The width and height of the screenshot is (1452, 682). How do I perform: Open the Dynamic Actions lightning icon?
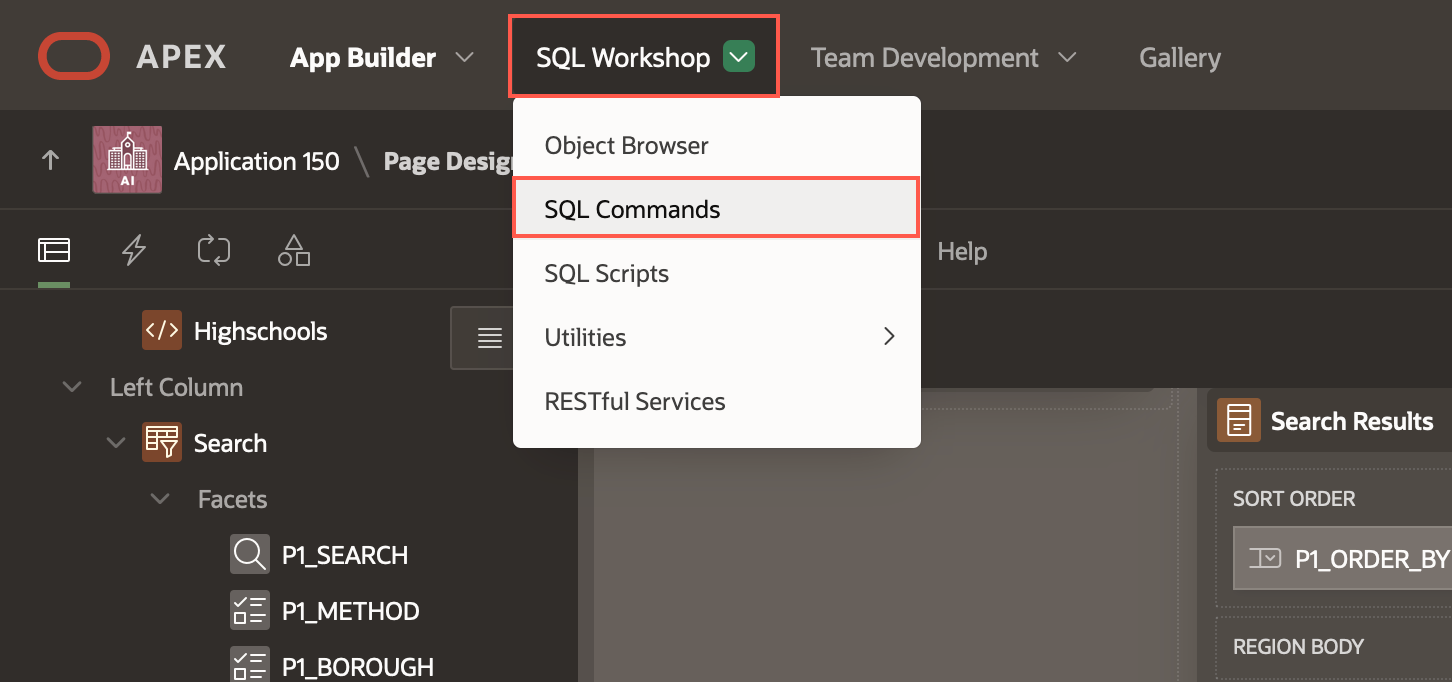click(x=134, y=251)
